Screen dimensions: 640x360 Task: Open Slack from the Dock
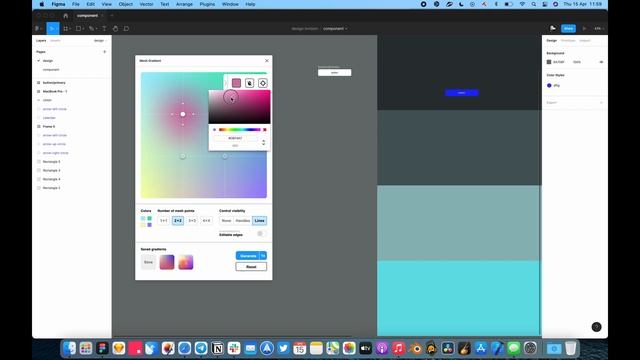coord(234,348)
